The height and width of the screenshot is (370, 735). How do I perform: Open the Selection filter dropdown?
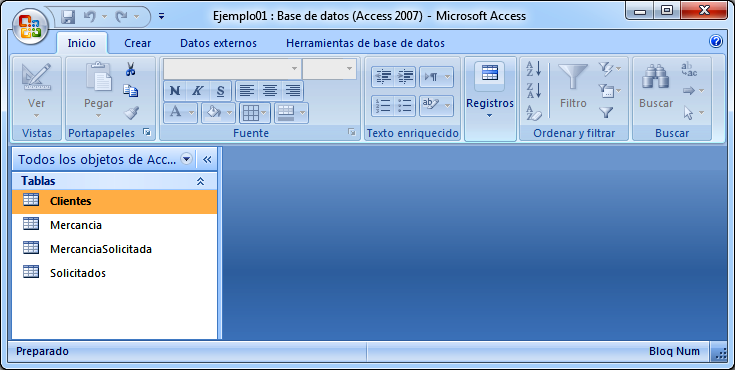coord(609,69)
